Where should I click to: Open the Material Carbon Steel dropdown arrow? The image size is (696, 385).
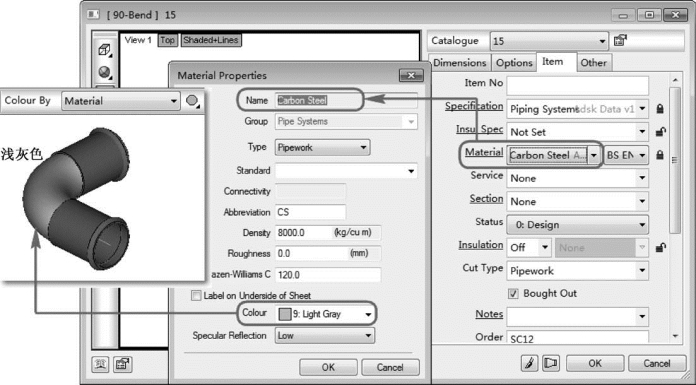pos(594,155)
